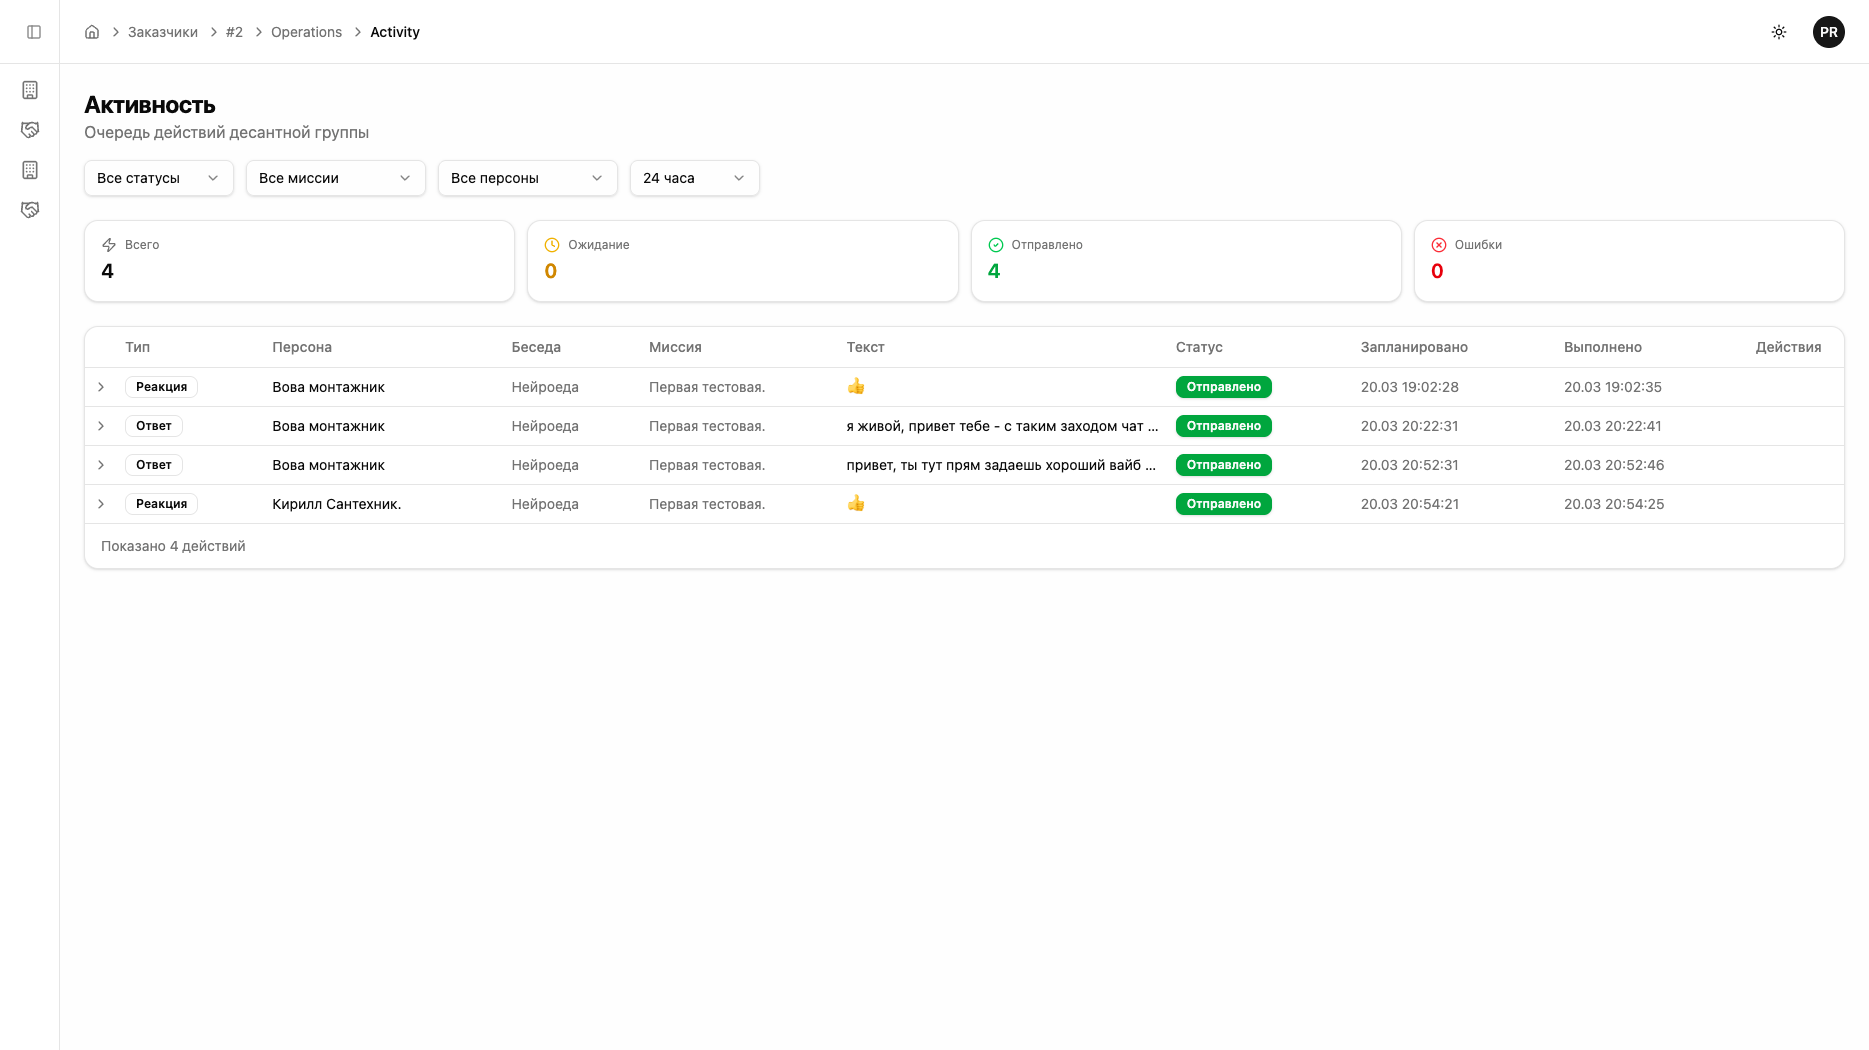Expand the first Реакция row at 19:02:28
This screenshot has width=1869, height=1050.
[101, 387]
